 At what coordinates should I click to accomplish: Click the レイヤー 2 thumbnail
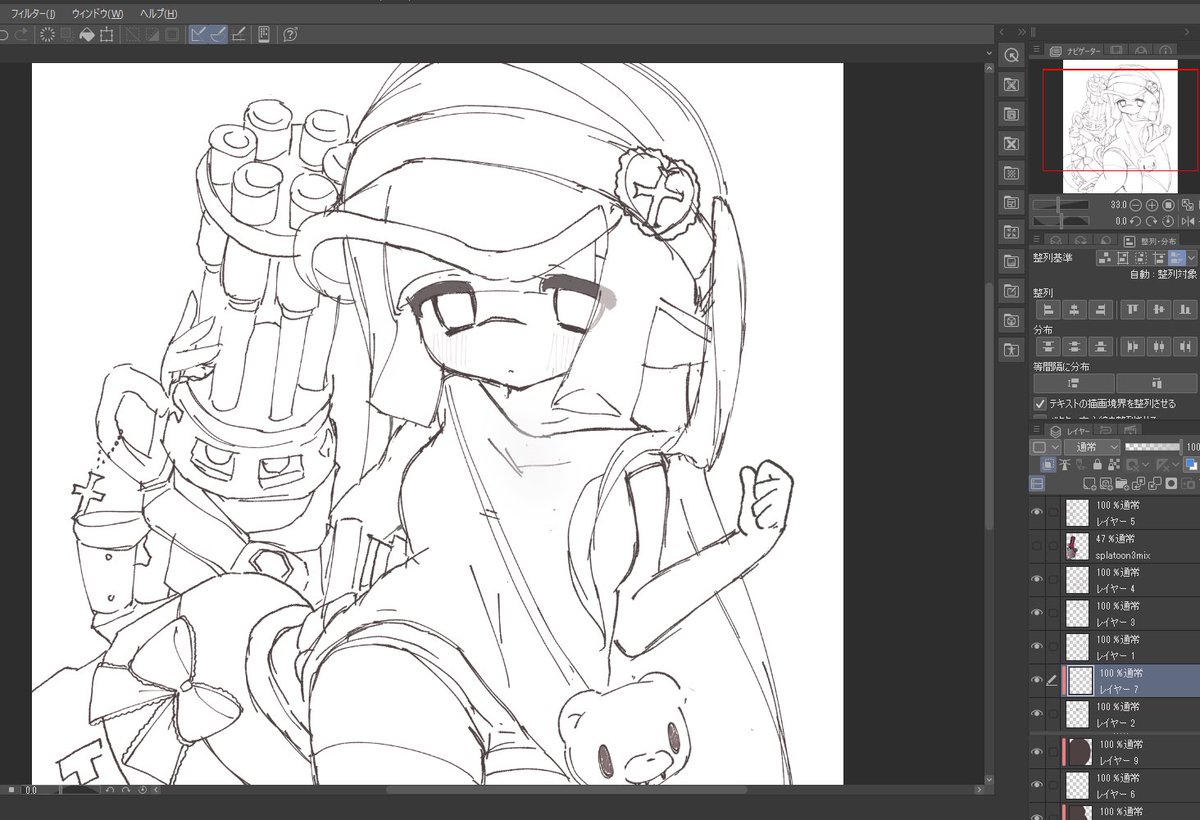click(1077, 714)
